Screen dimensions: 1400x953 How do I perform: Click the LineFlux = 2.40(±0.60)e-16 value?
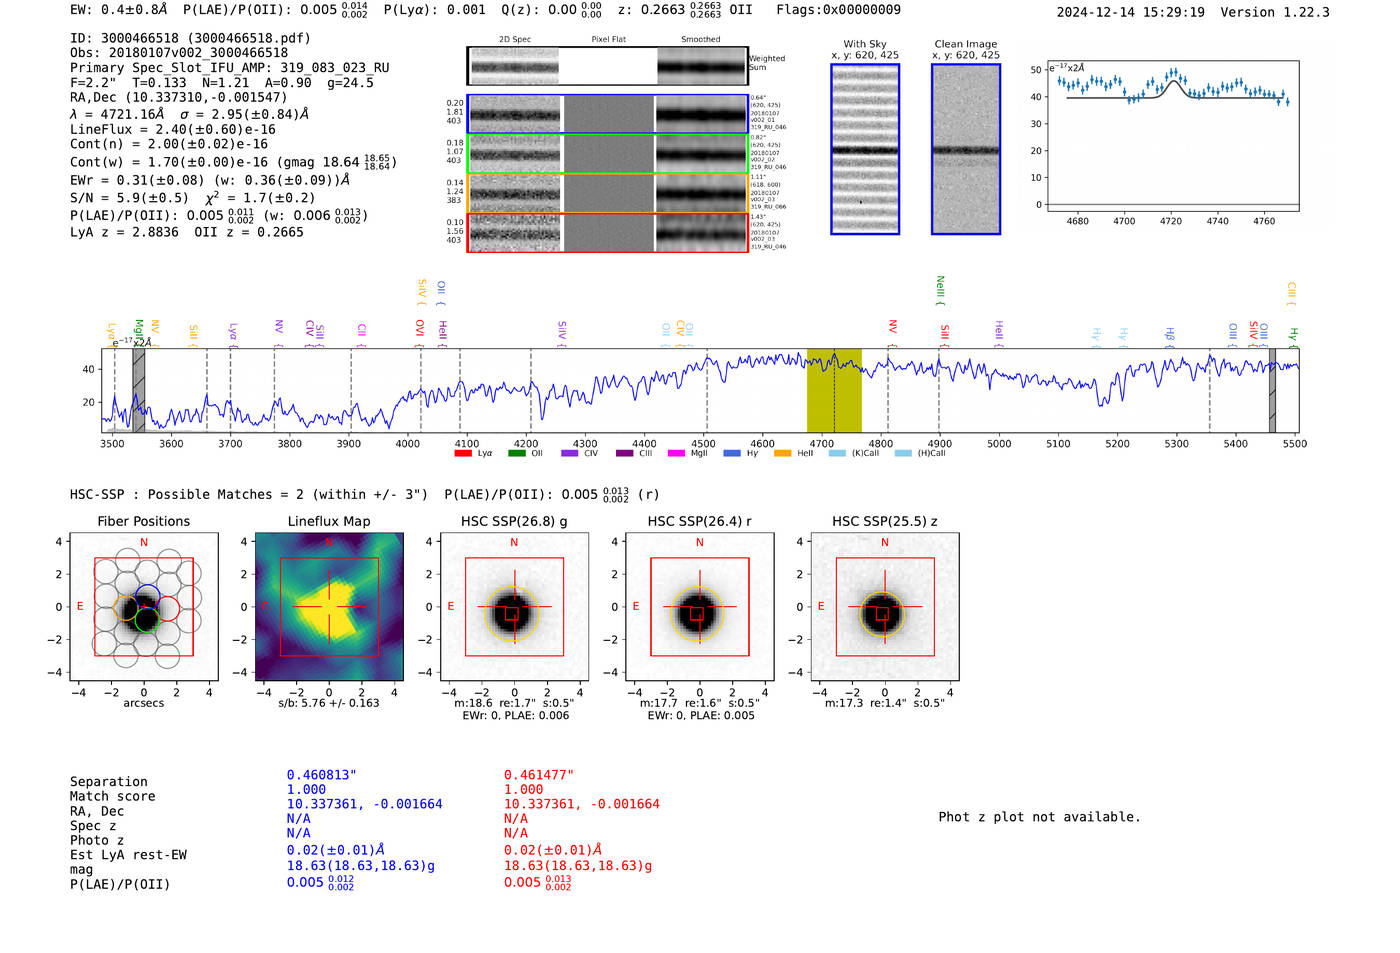click(x=173, y=129)
